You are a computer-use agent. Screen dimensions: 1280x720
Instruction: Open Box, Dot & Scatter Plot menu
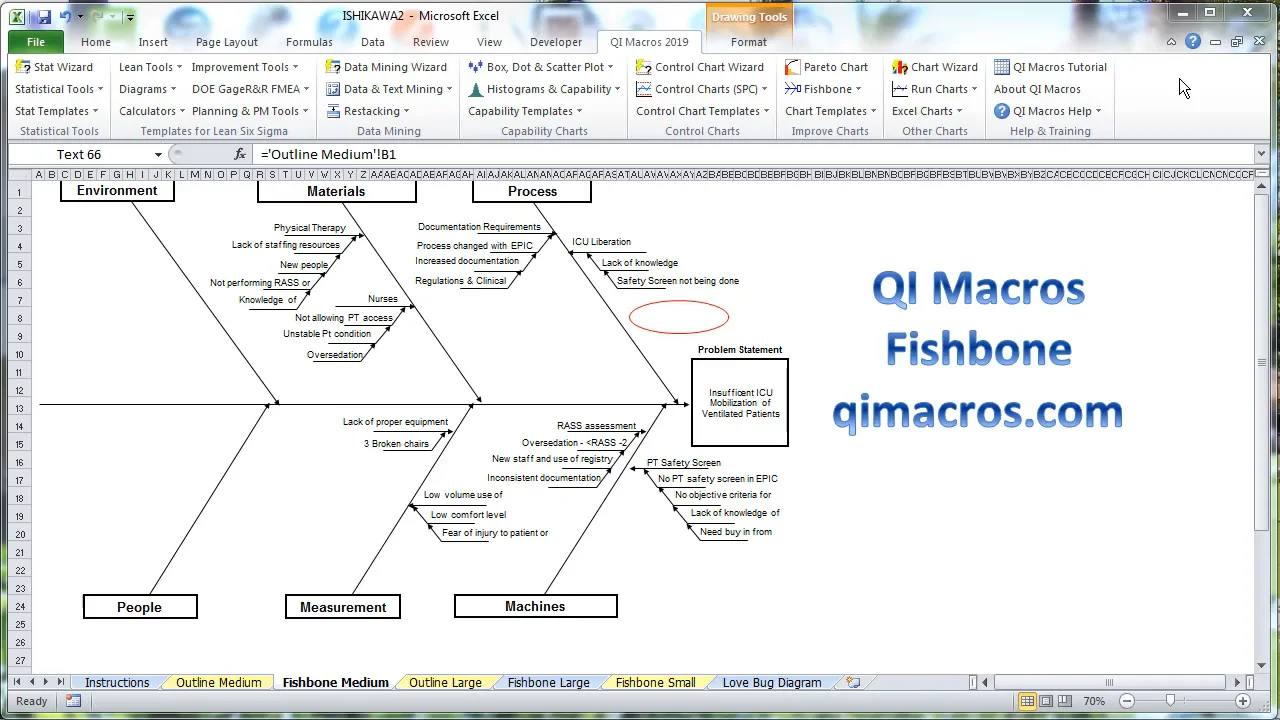(541, 67)
